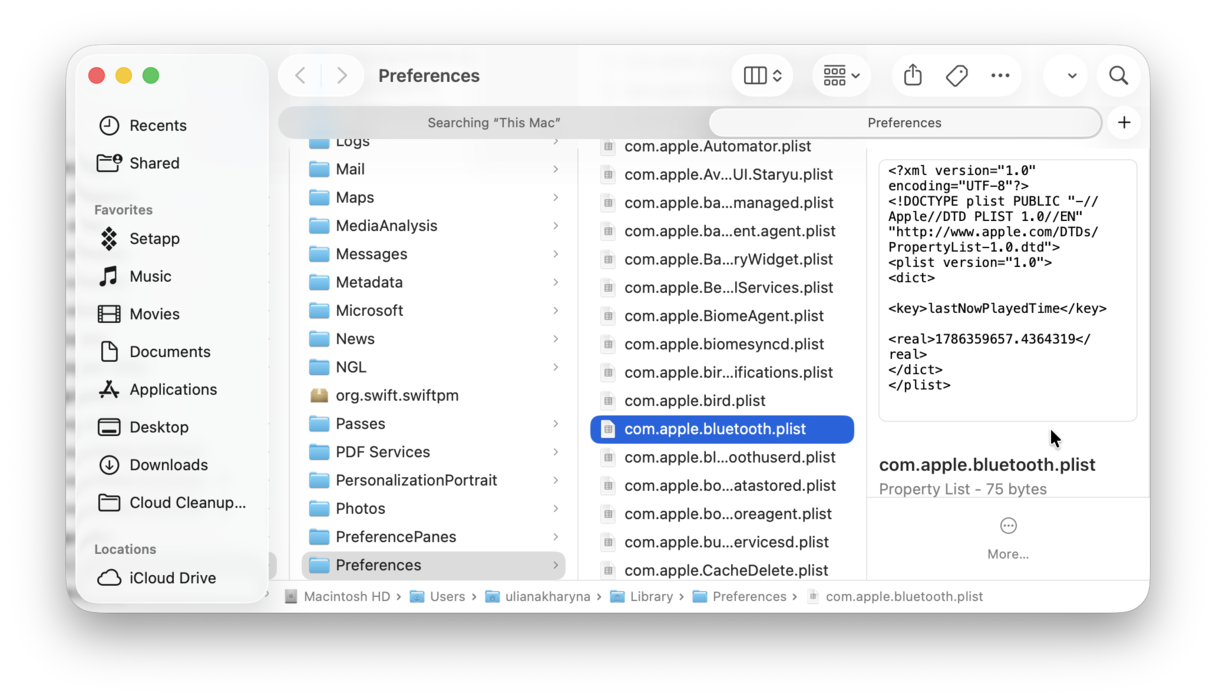The image size is (1216, 700).
Task: Click the Tags icon in toolbar
Action: point(957,76)
